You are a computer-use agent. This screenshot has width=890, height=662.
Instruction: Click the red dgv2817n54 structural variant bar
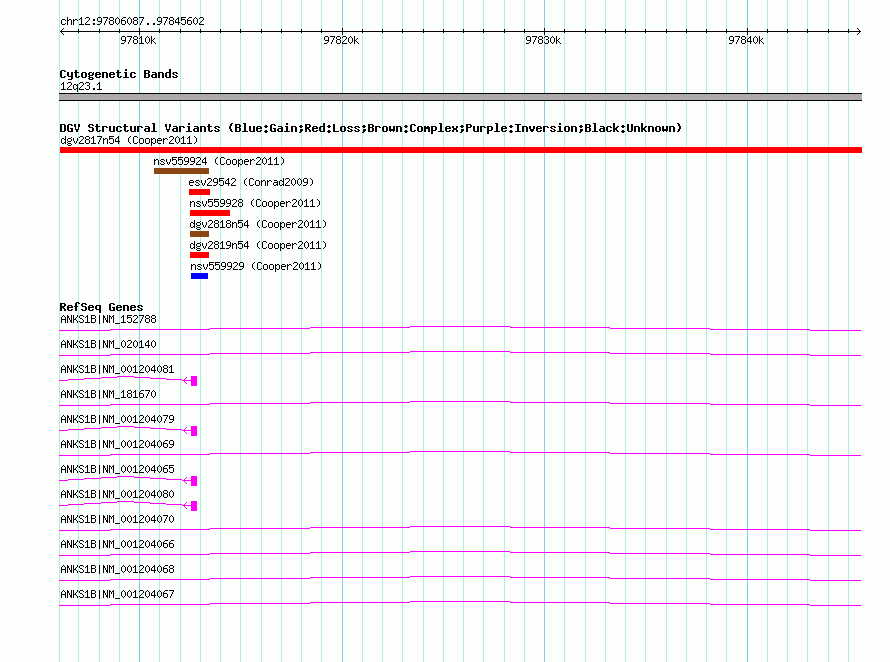pyautogui.click(x=460, y=150)
